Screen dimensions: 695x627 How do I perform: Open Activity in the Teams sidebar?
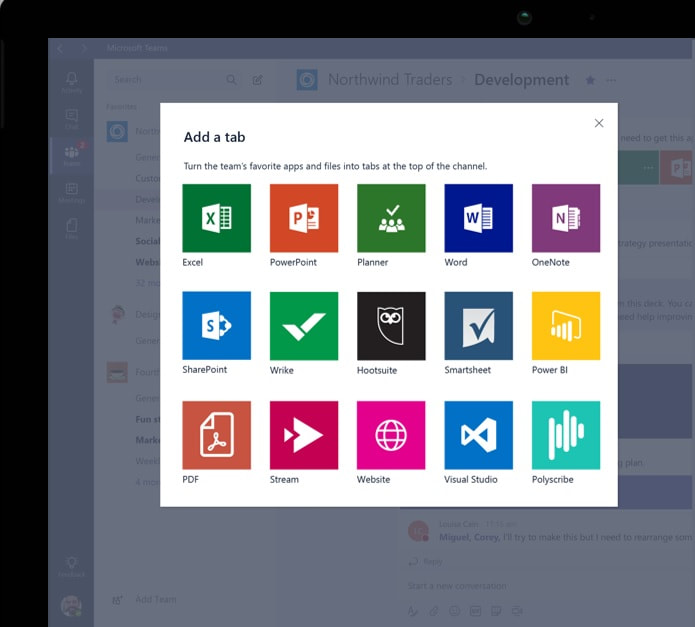71,82
